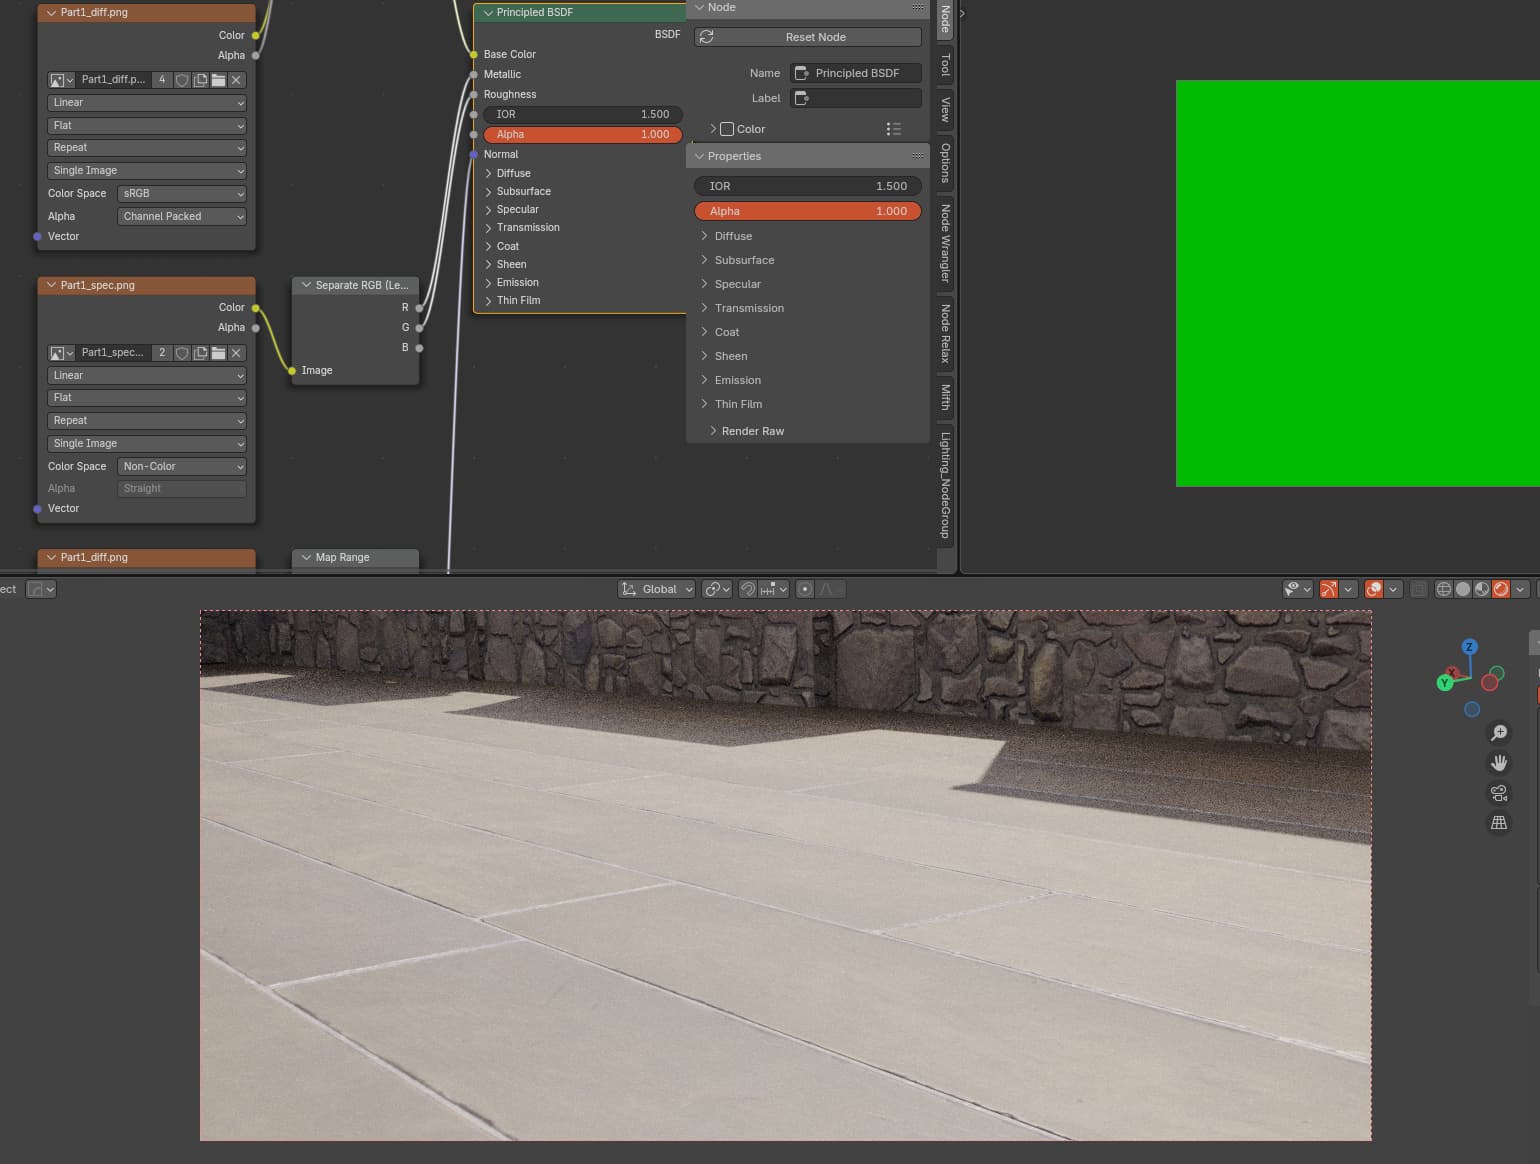Click the node Name field Principled BSDF
Image resolution: width=1540 pixels, height=1164 pixels.
pyautogui.click(x=856, y=73)
